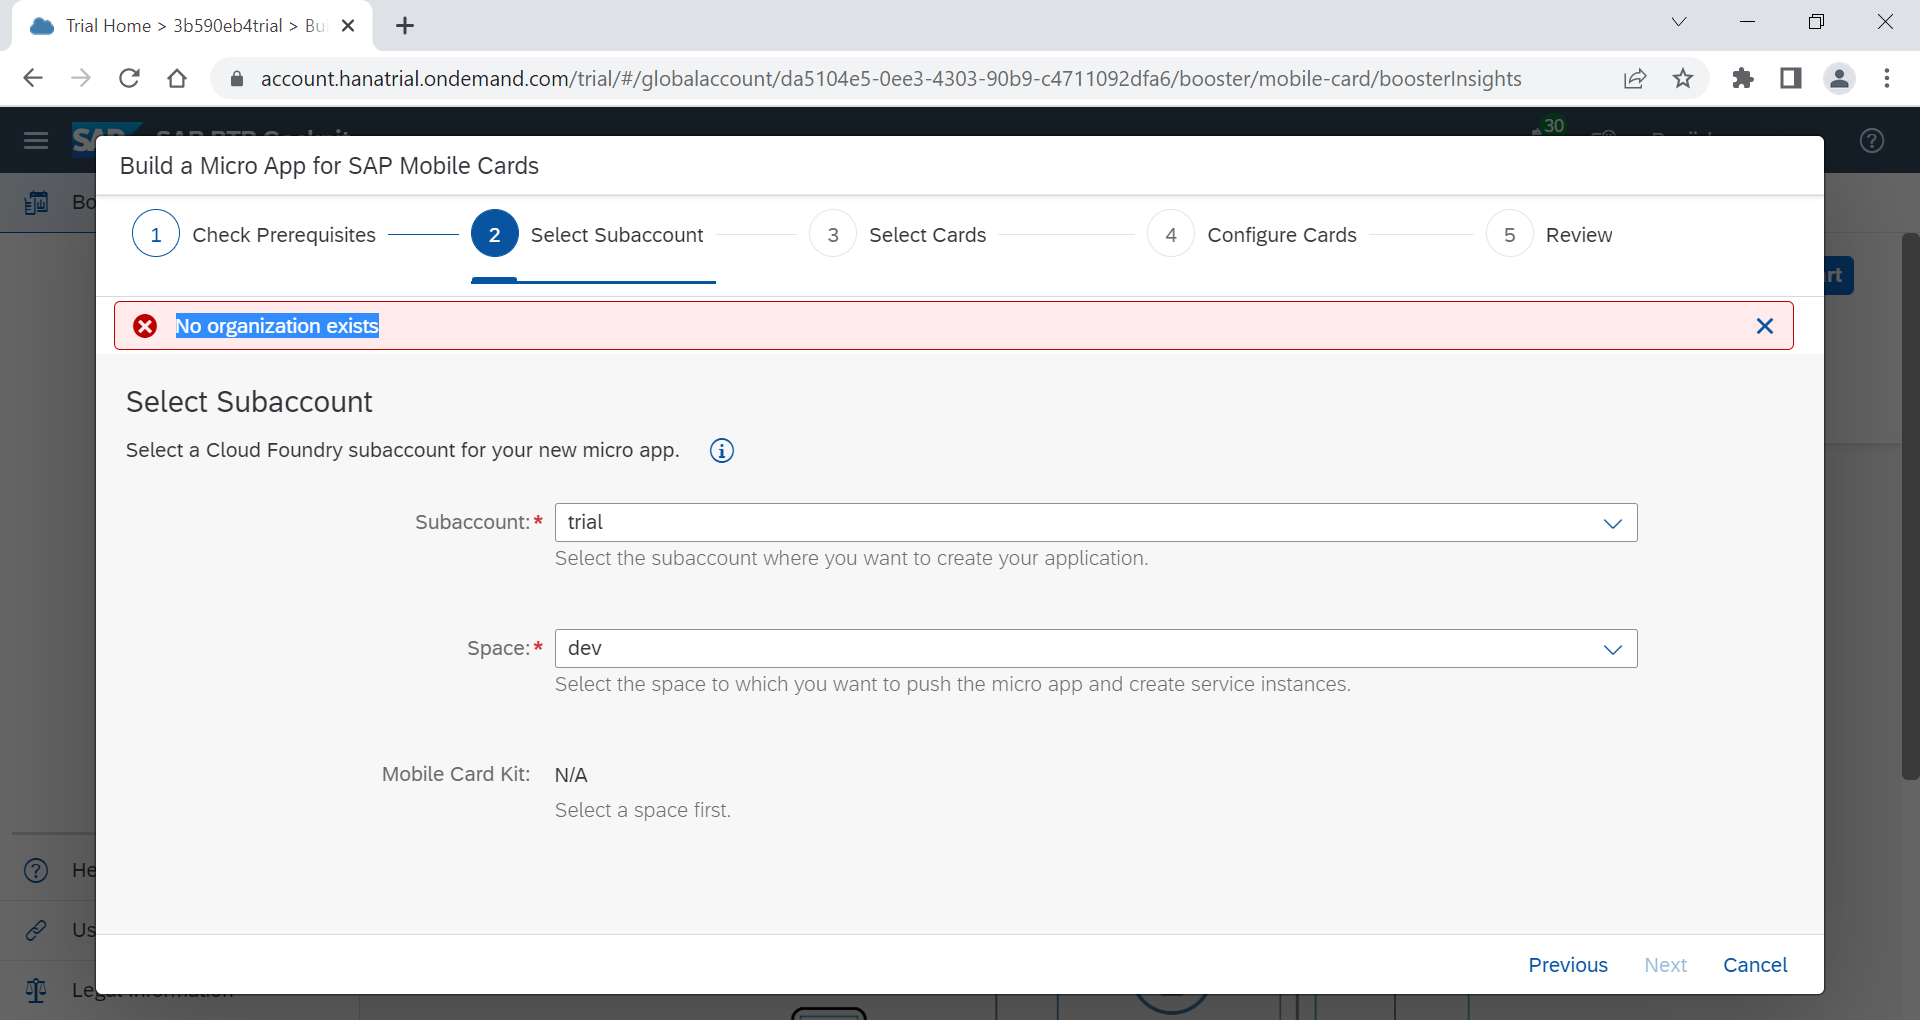This screenshot has width=1920, height=1020.
Task: Click the browser forward arrow
Action: tap(81, 78)
